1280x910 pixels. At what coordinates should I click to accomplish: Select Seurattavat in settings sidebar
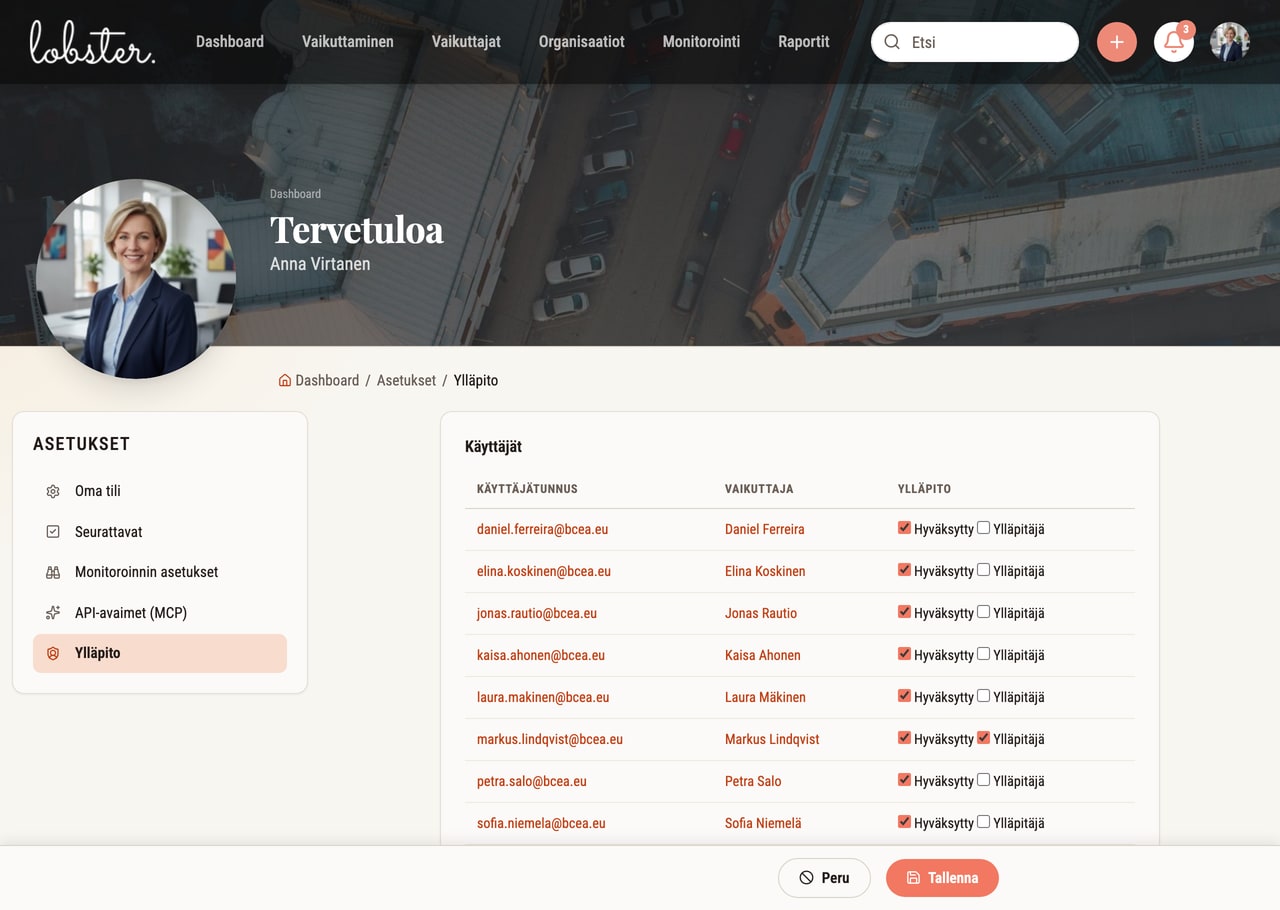pyautogui.click(x=160, y=532)
